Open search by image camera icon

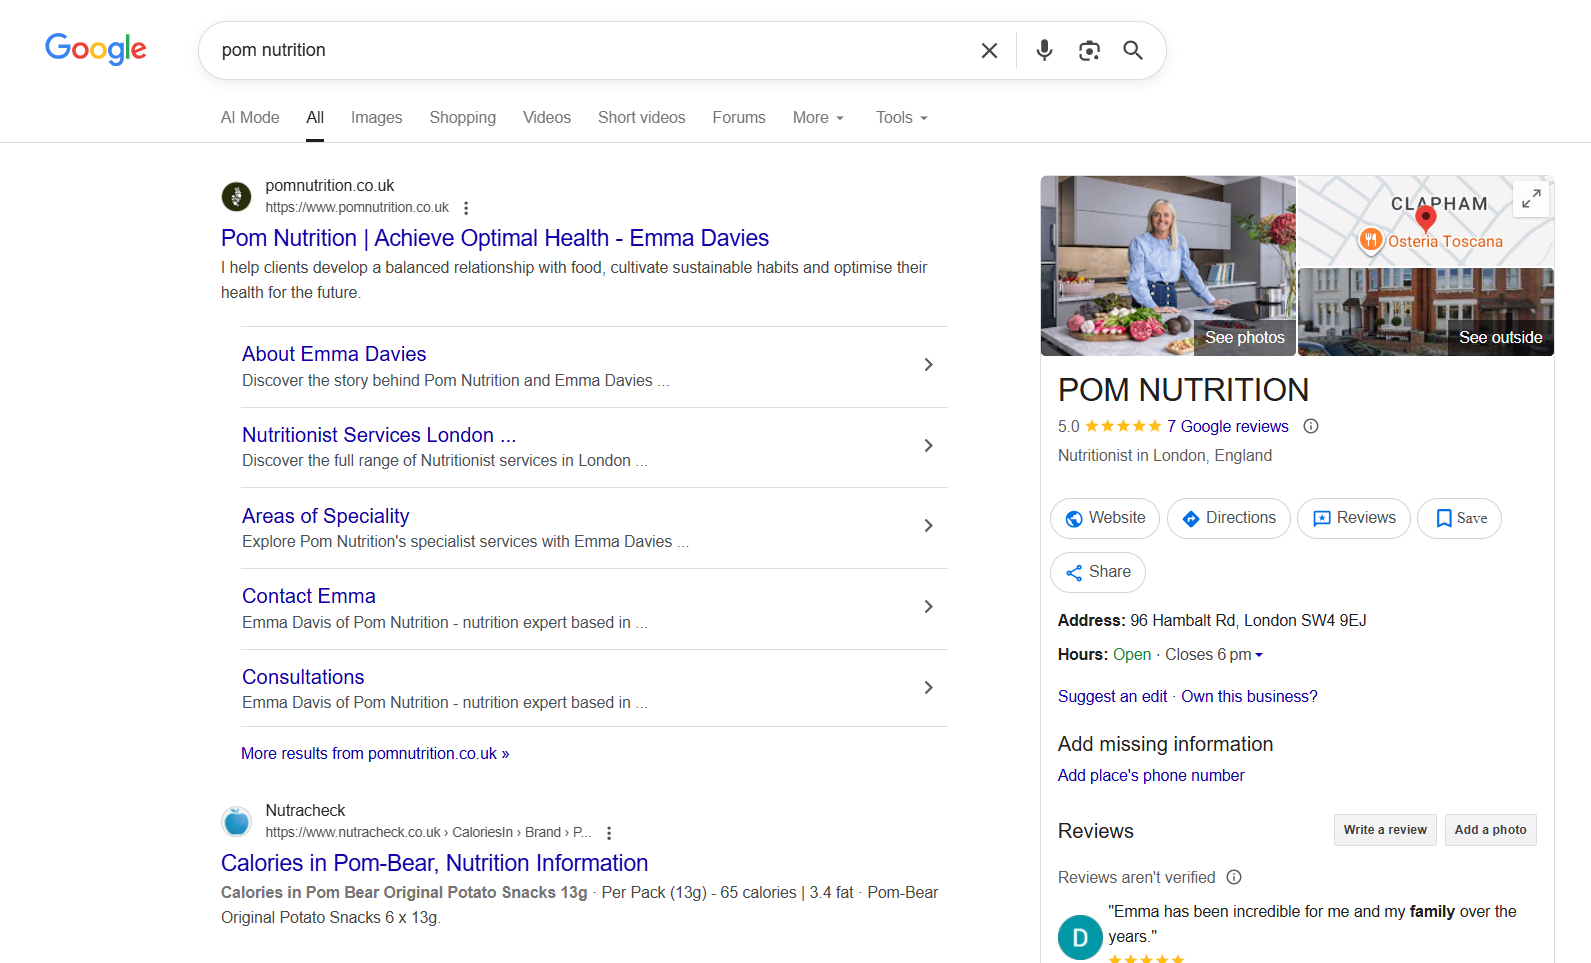1089,50
